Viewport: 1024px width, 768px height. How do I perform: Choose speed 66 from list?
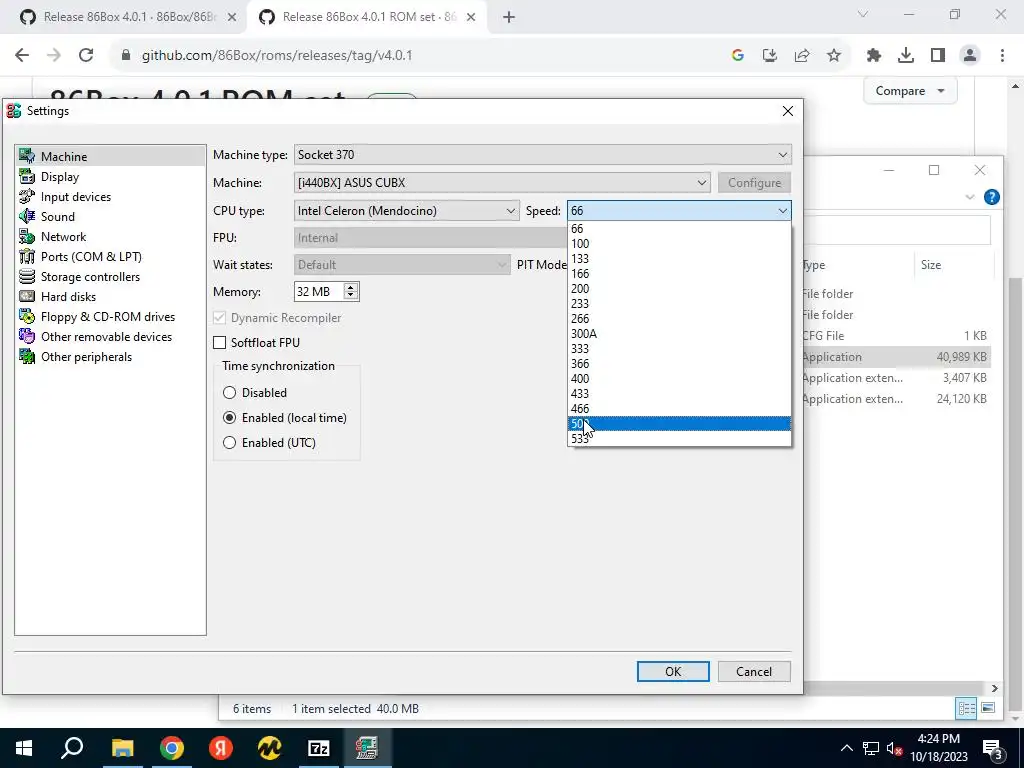pos(679,229)
